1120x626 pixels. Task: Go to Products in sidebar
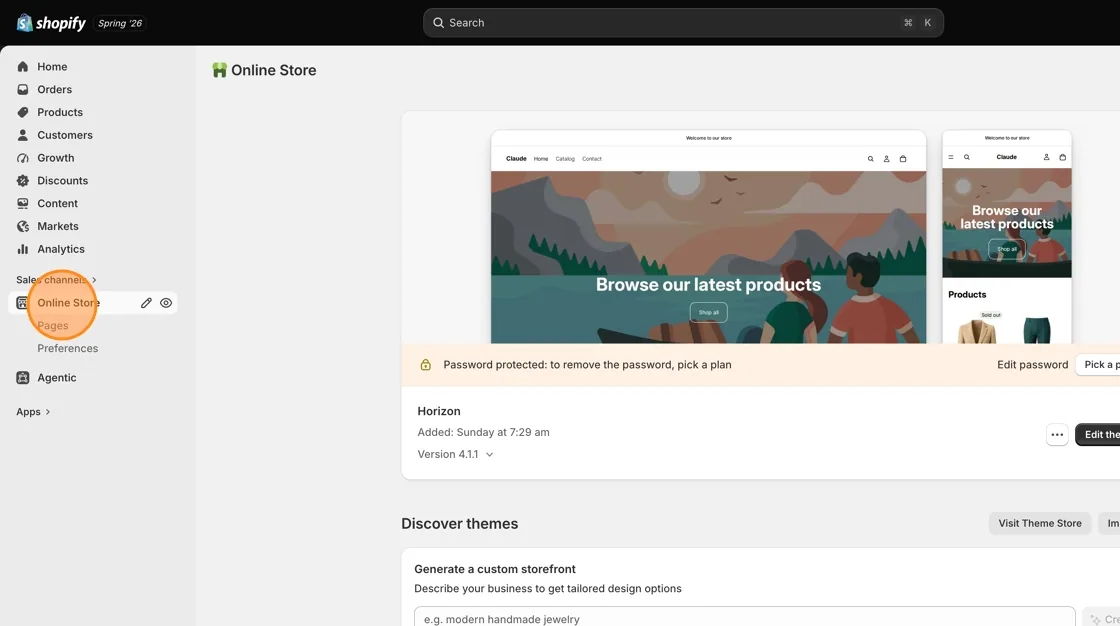pyautogui.click(x=60, y=112)
